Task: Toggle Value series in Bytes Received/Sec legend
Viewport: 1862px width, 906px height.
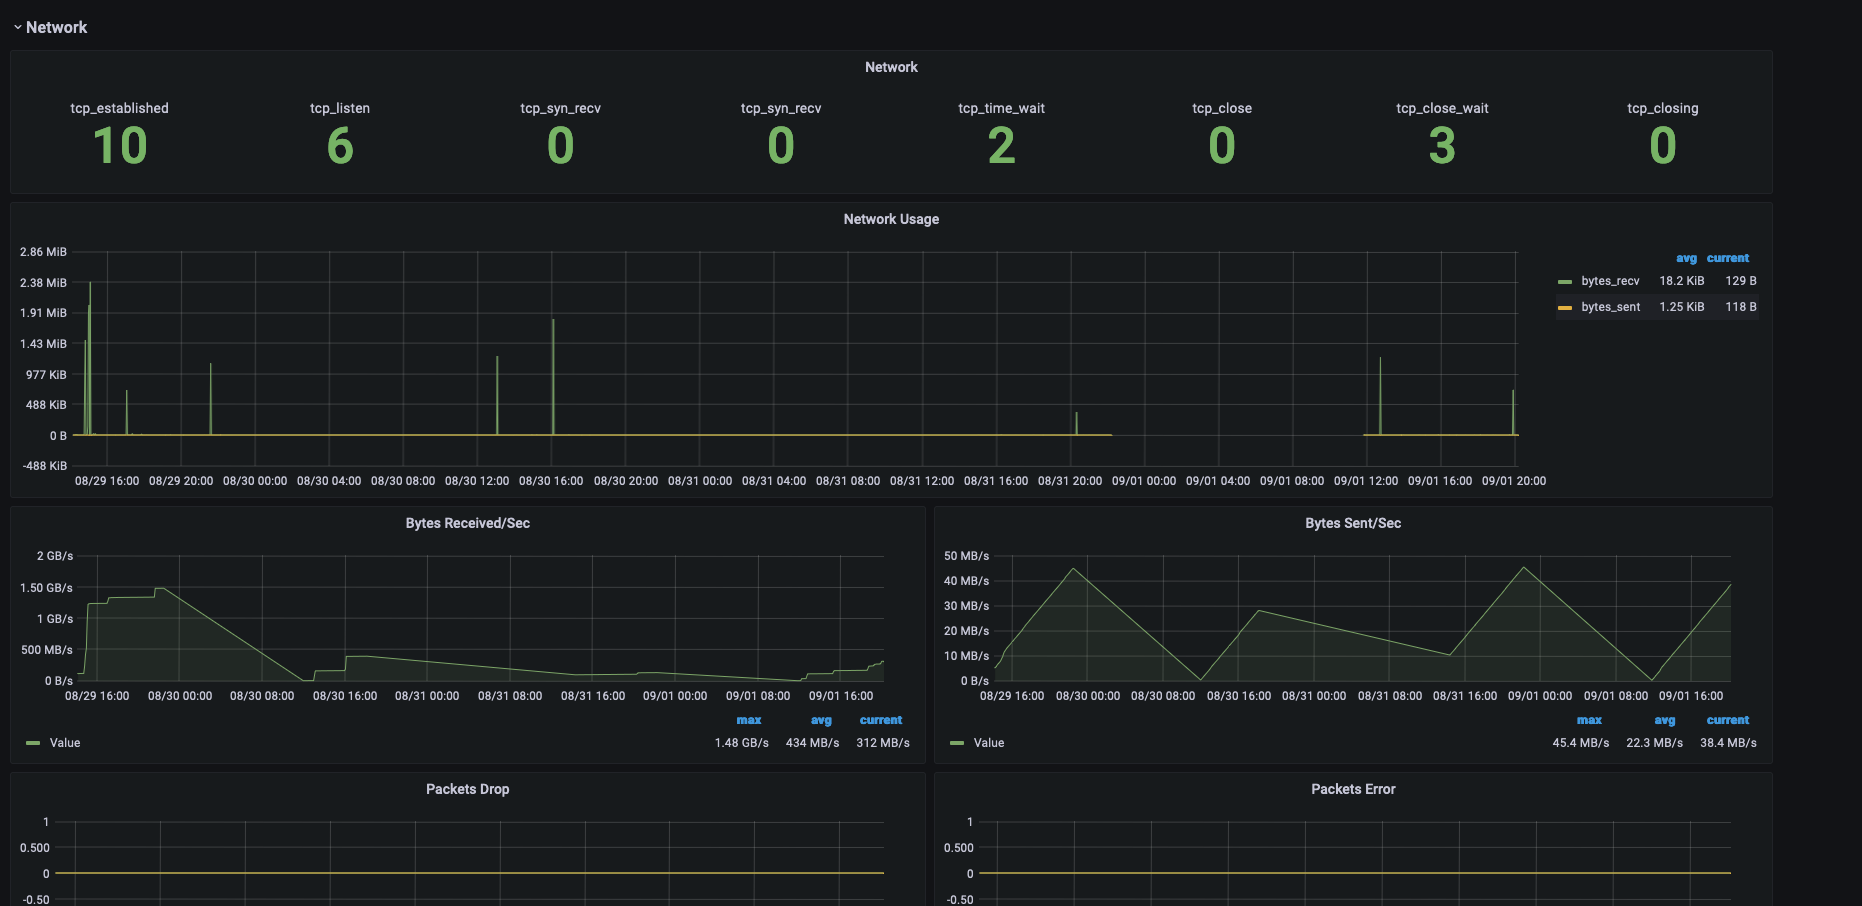Action: (65, 743)
